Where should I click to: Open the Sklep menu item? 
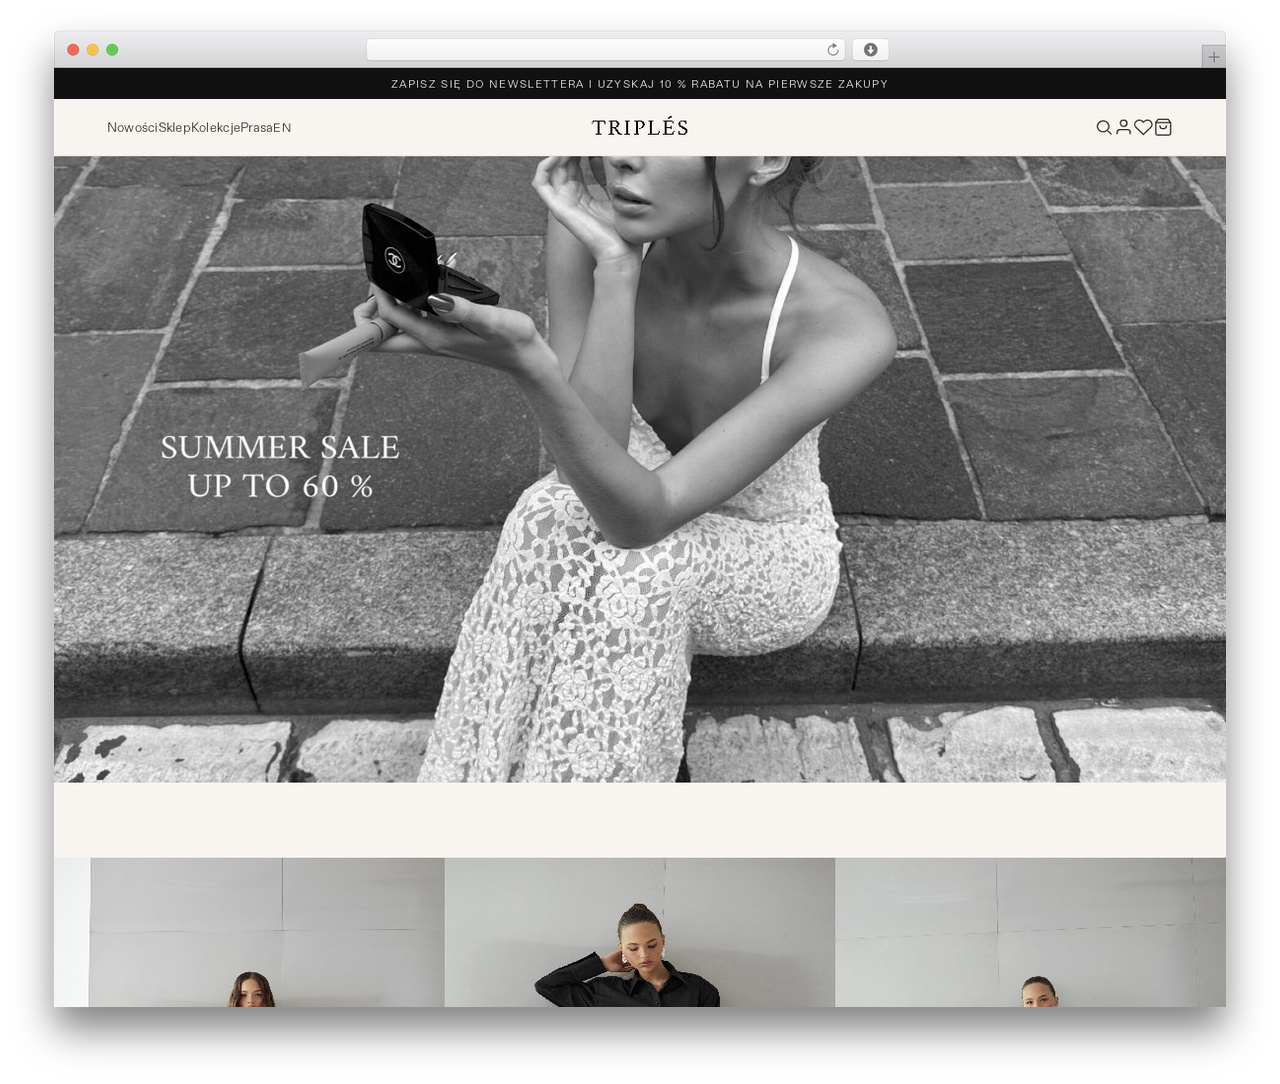click(174, 127)
